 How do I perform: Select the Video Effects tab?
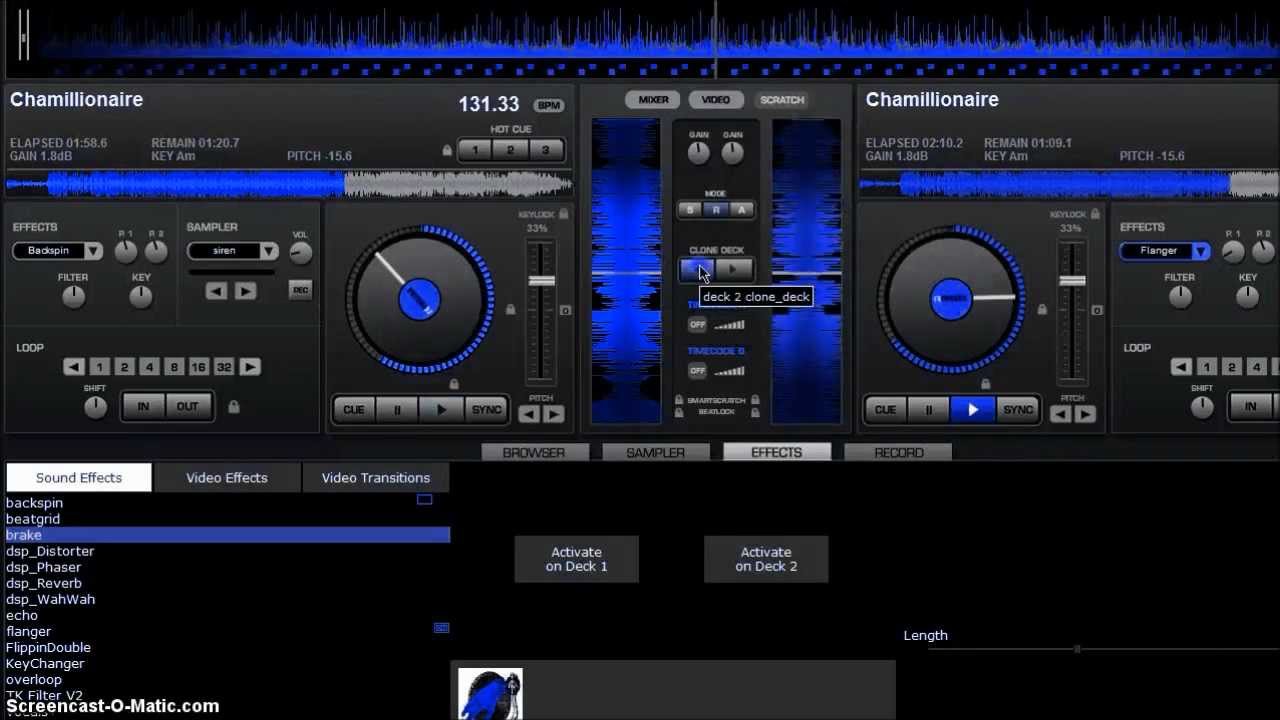point(227,478)
